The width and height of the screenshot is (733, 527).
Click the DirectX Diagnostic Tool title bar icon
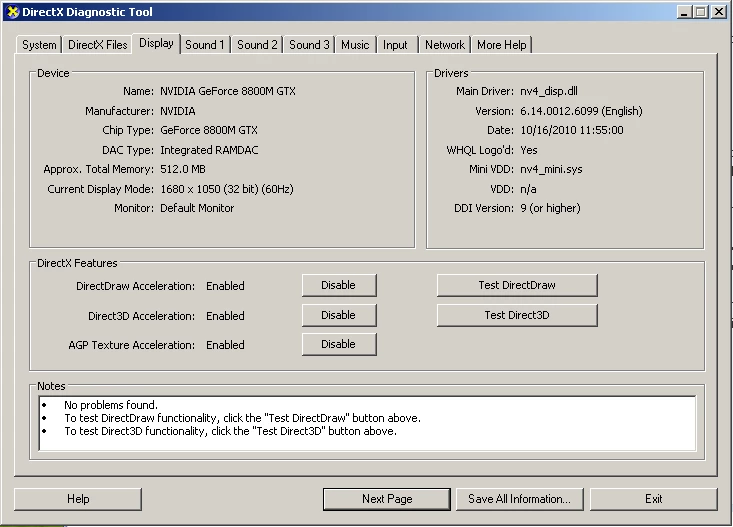[13, 12]
